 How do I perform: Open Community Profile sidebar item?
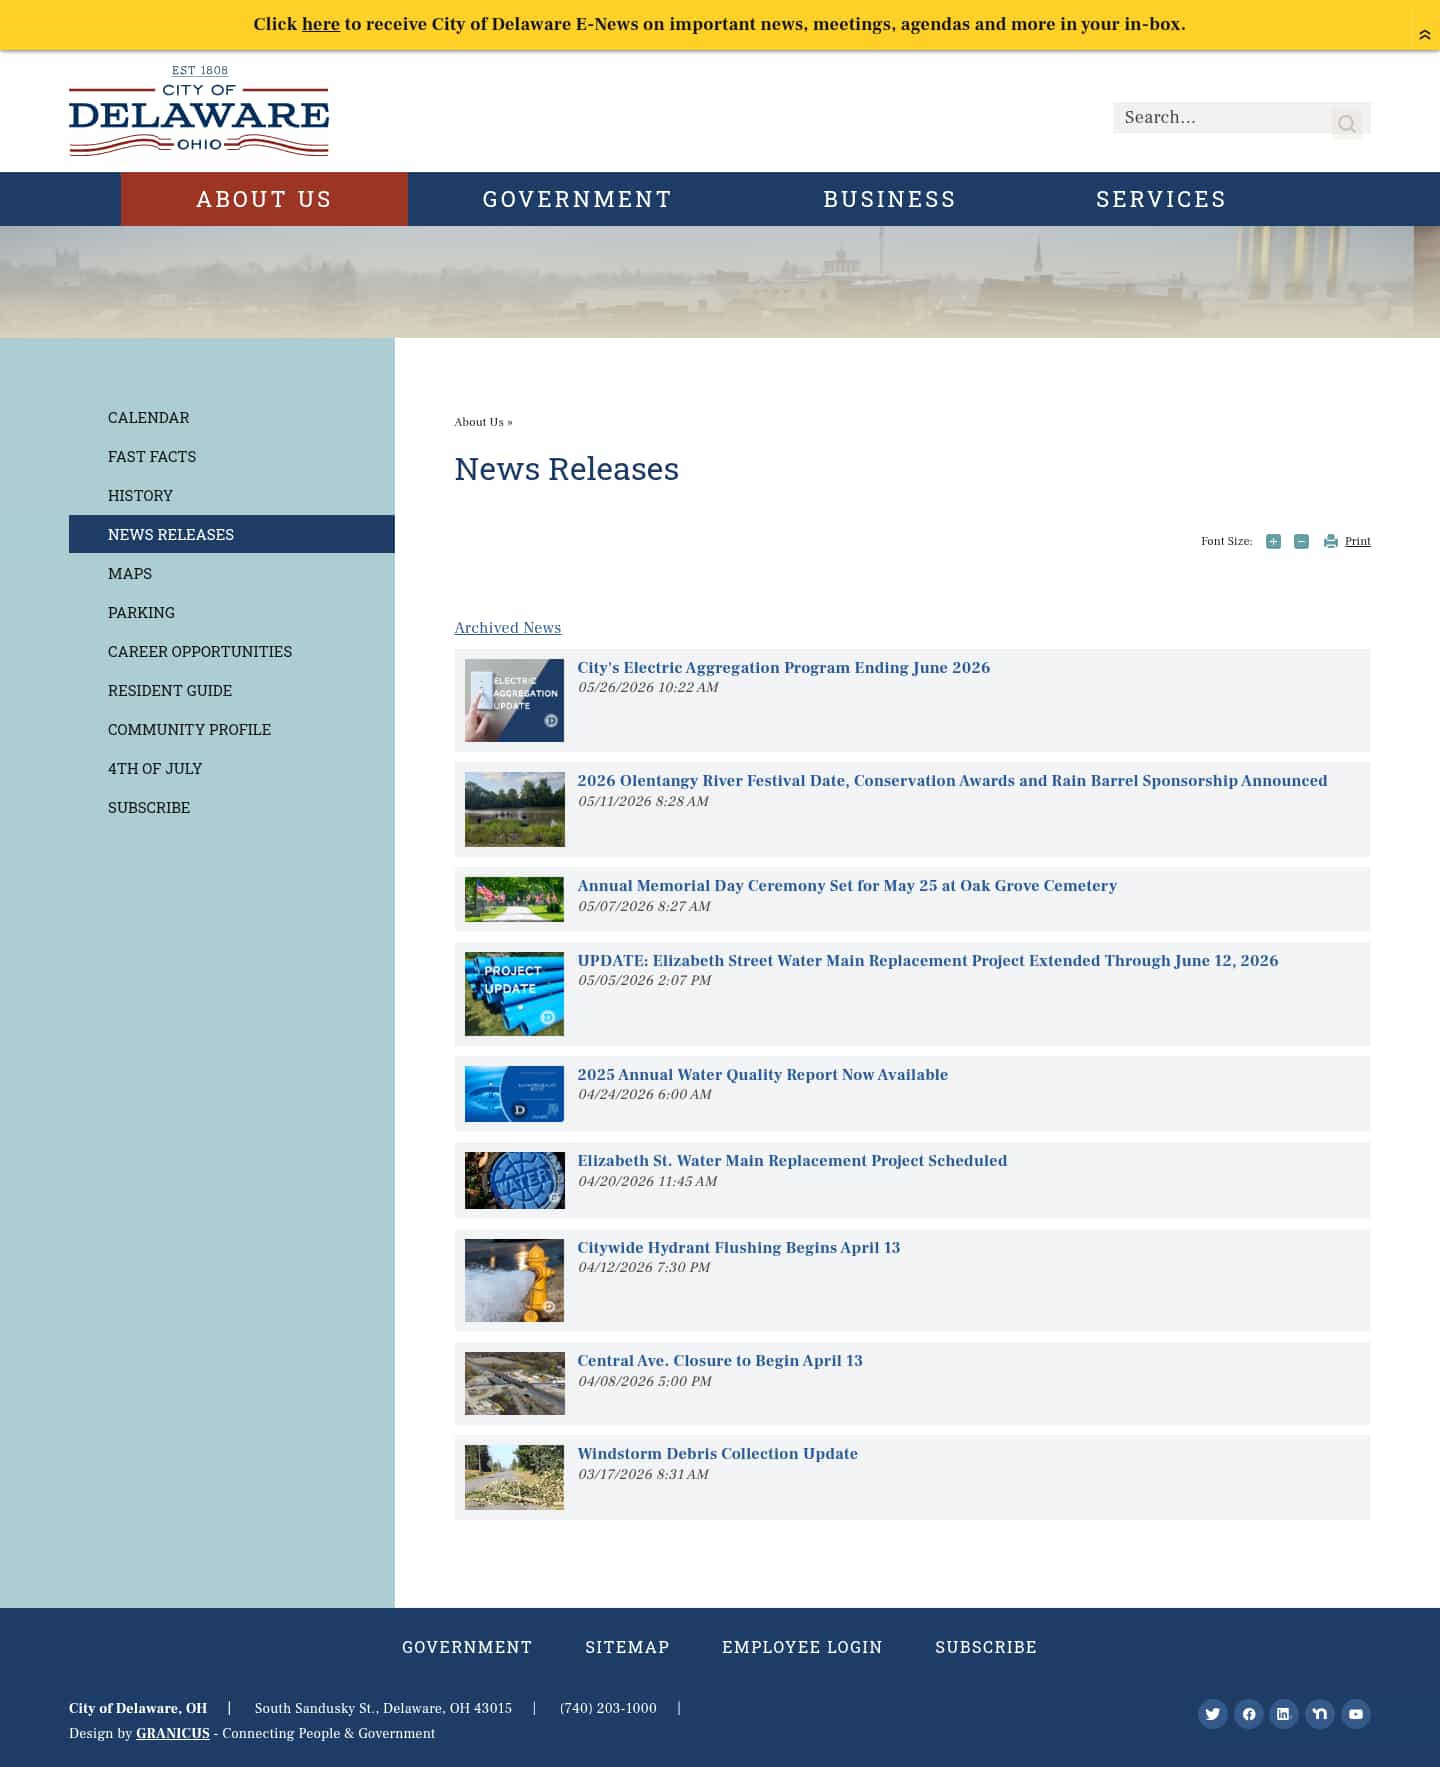189,730
